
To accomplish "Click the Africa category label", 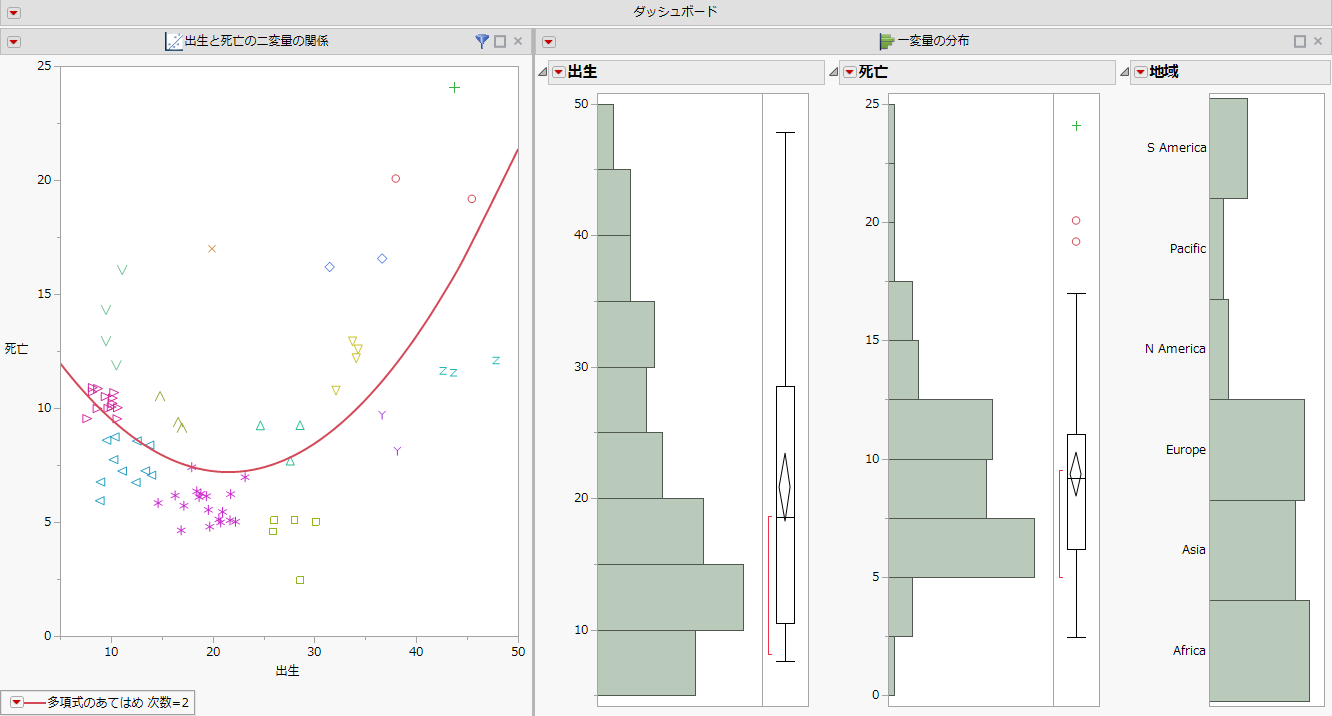I will point(1189,651).
